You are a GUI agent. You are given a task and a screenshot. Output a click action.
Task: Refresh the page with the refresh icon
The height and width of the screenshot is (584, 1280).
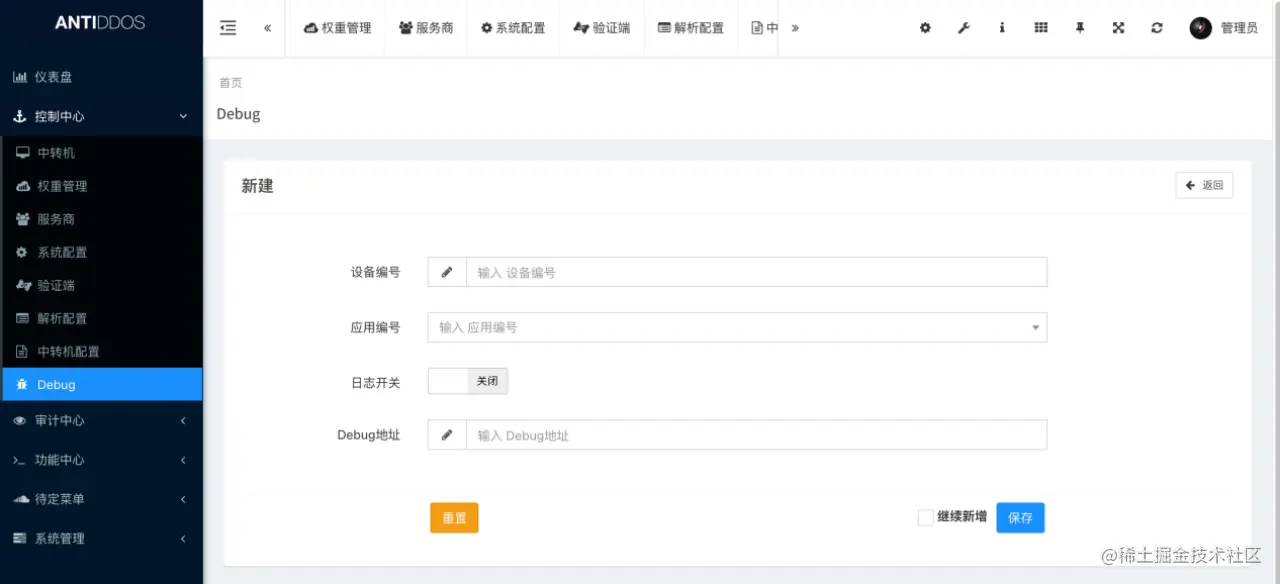(1157, 28)
